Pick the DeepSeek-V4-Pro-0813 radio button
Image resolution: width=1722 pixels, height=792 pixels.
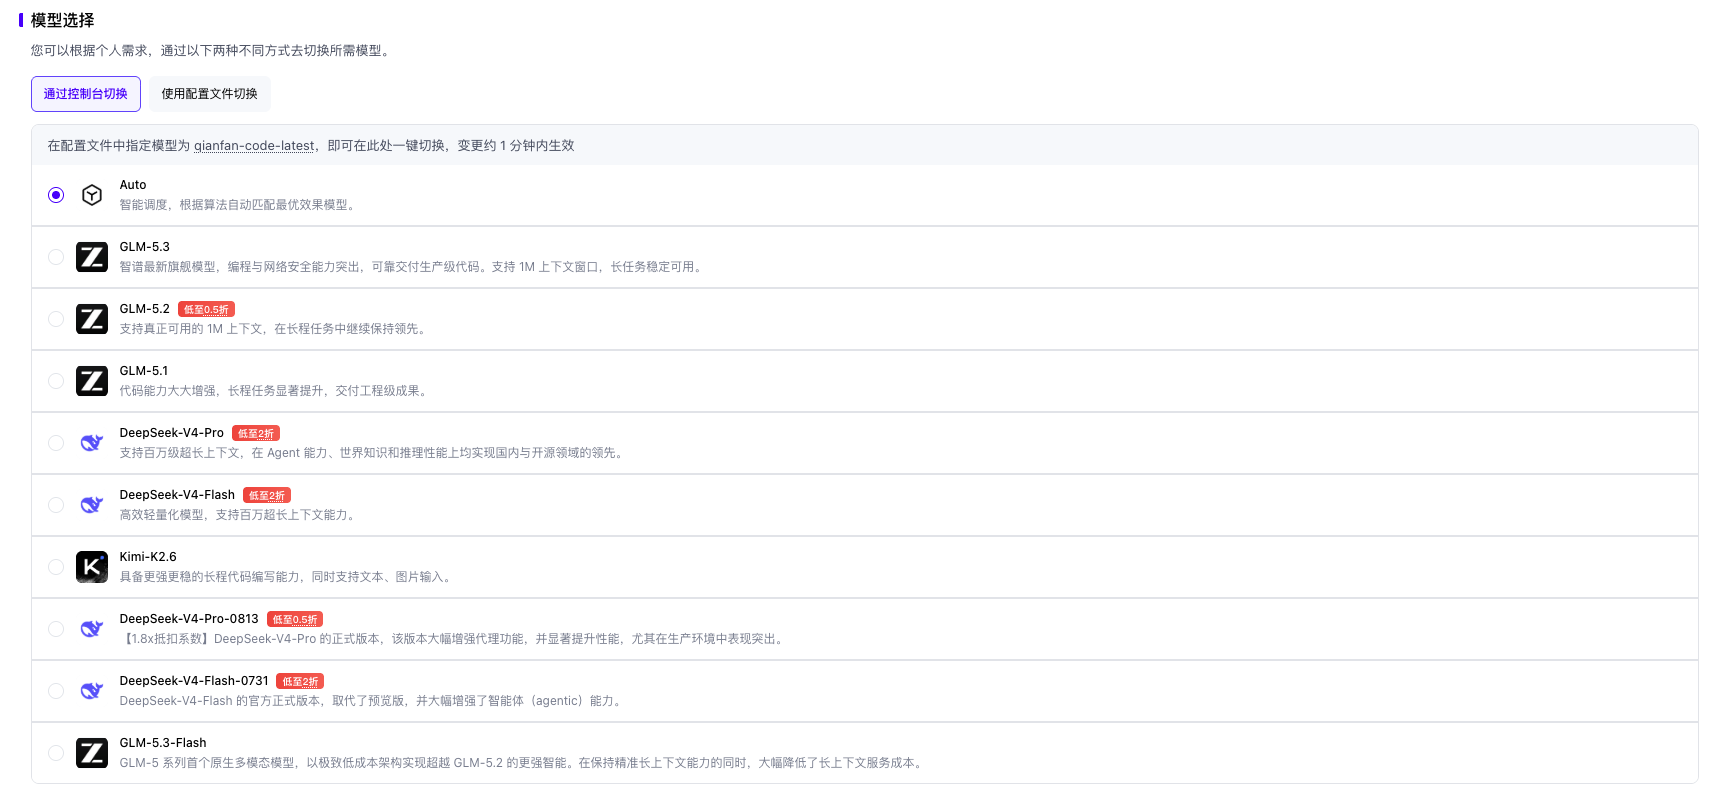pos(56,629)
